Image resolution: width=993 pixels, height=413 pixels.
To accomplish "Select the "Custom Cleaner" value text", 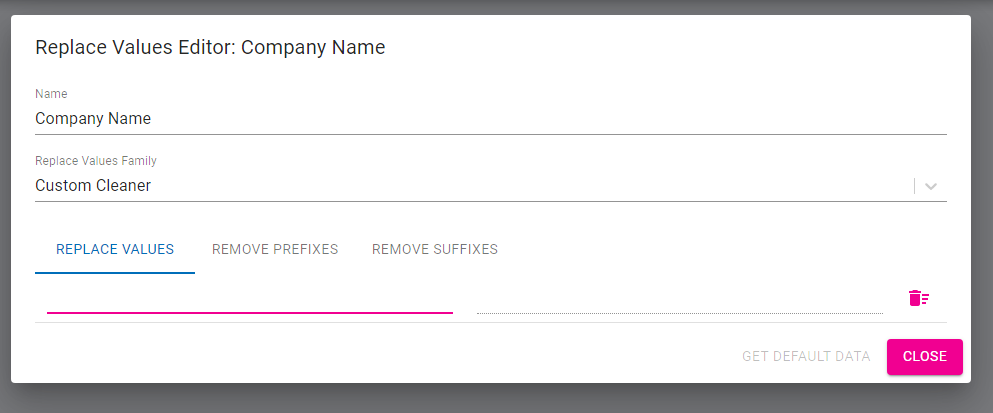I will 93,186.
